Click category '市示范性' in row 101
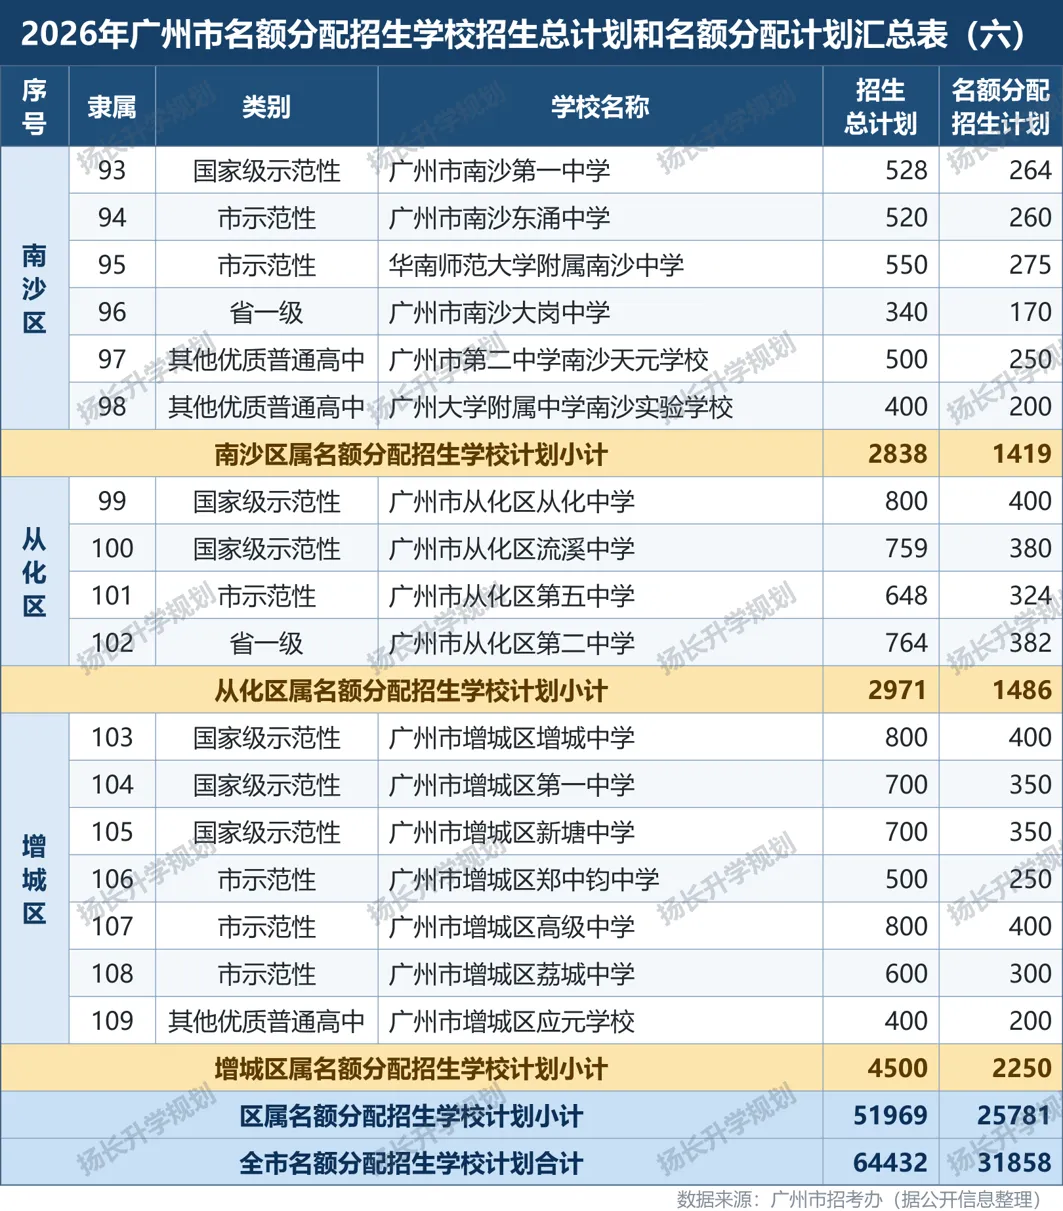Viewport: 1063px width, 1211px height. [266, 595]
